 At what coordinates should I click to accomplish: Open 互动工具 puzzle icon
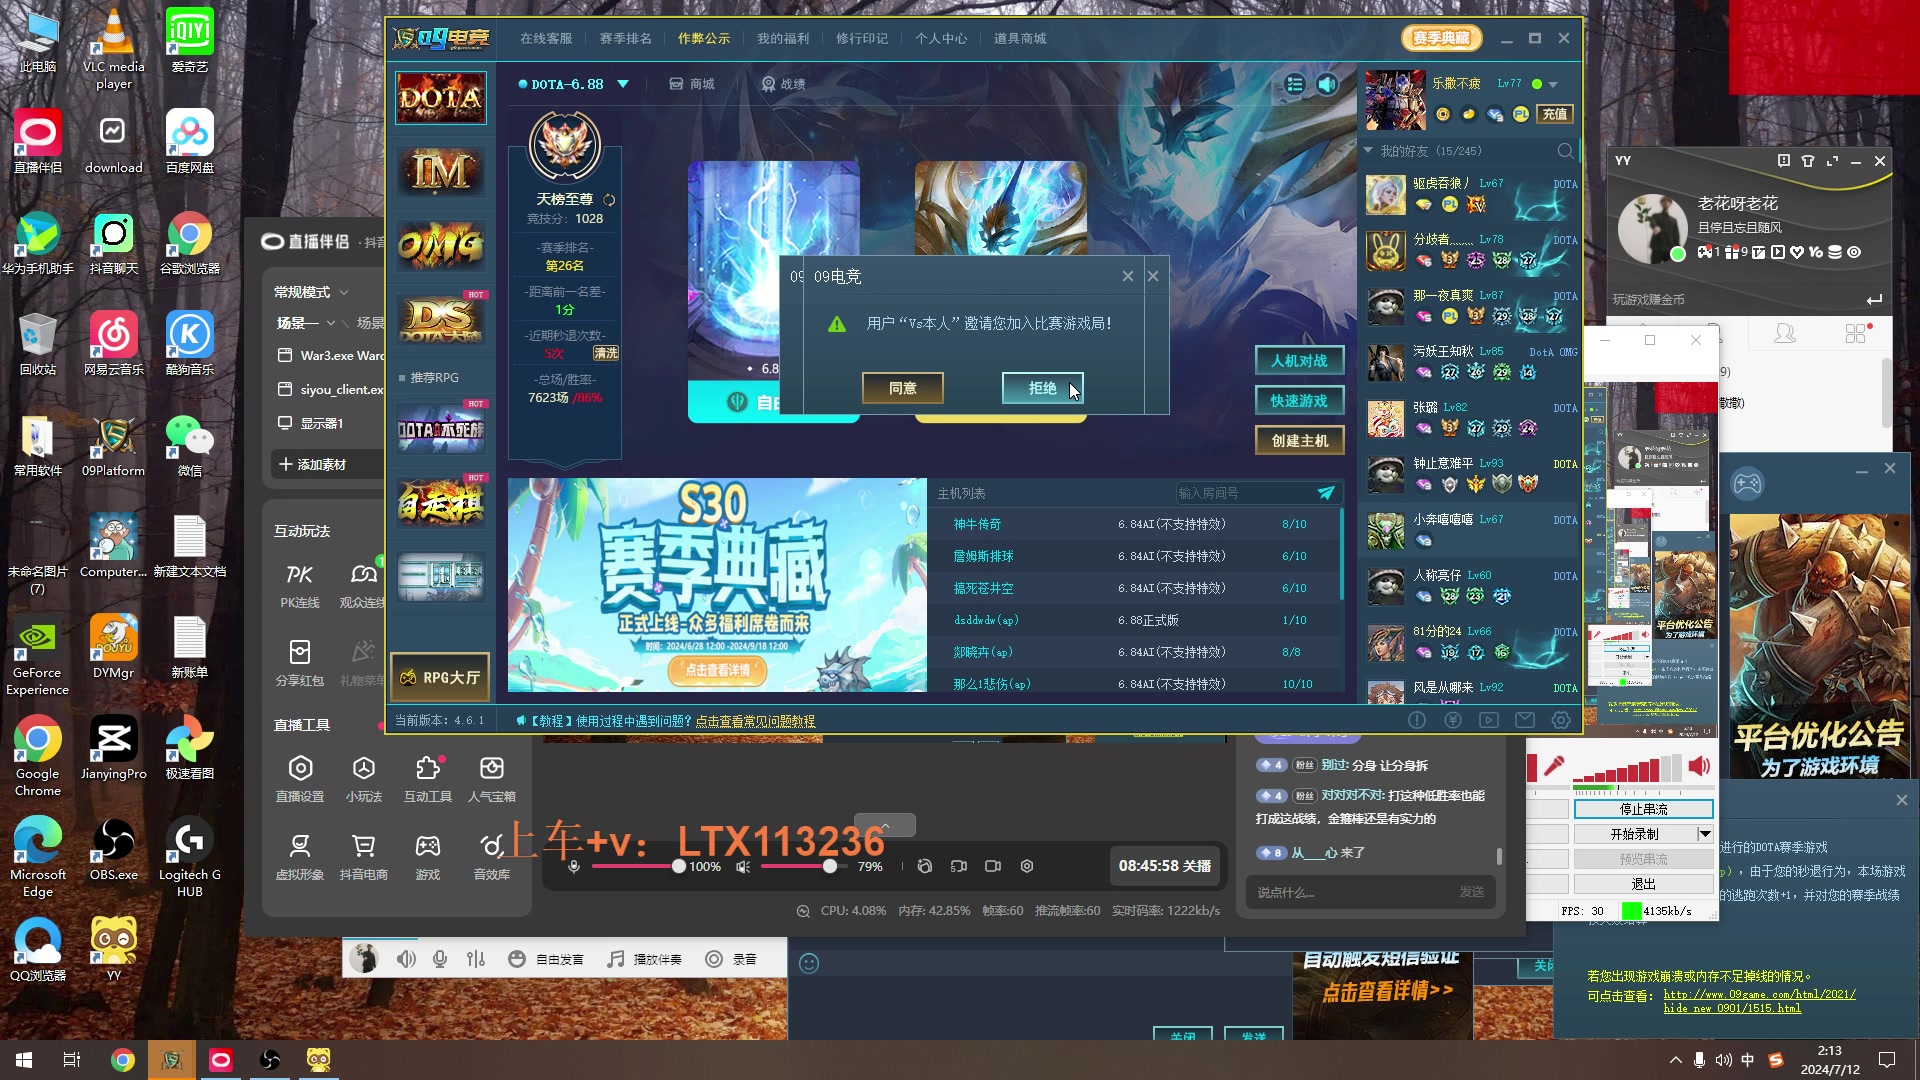[428, 779]
